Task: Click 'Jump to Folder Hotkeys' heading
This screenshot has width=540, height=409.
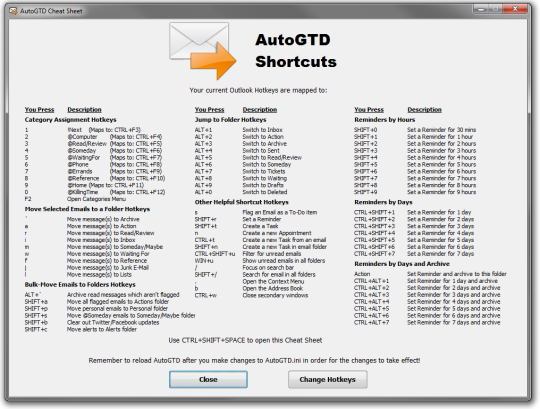Action: pyautogui.click(x=230, y=120)
